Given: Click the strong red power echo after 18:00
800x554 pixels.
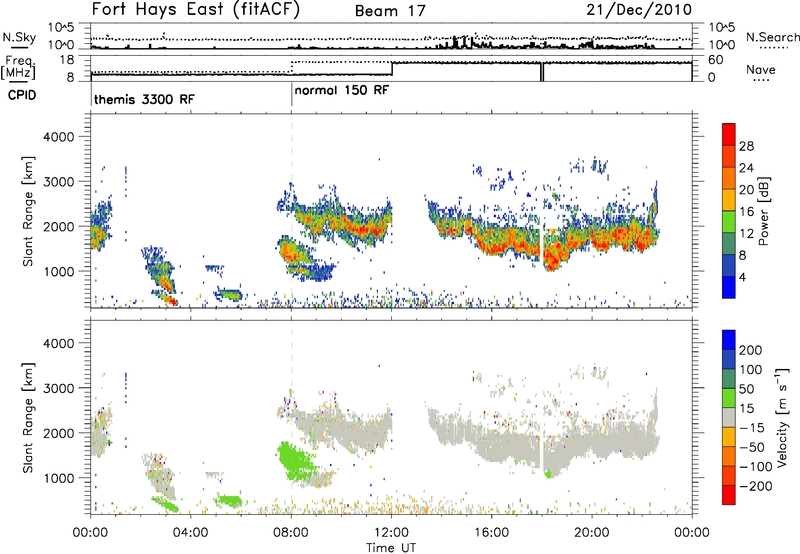Looking at the screenshot, I should 551,257.
